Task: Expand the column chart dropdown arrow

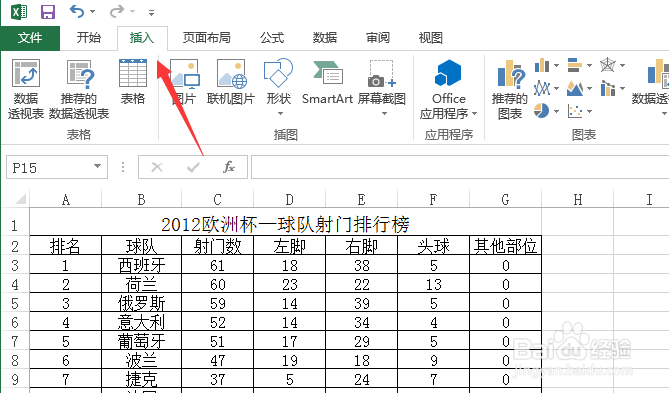Action: point(556,66)
